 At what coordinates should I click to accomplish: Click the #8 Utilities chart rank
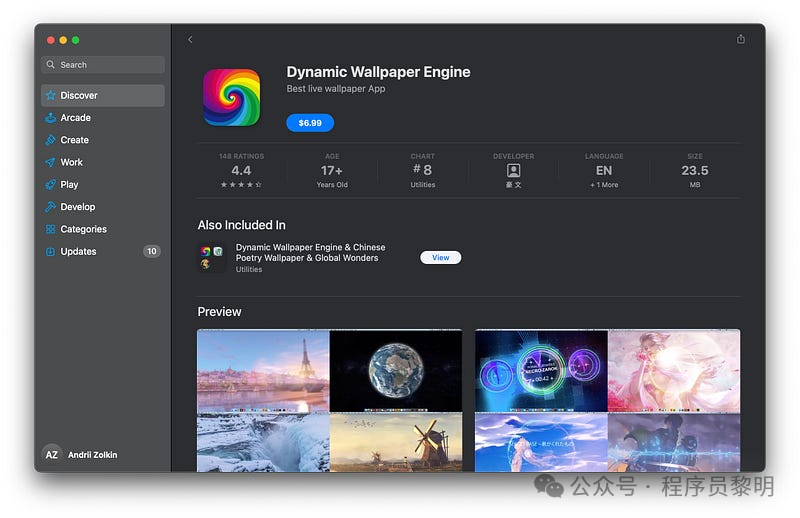(x=423, y=171)
